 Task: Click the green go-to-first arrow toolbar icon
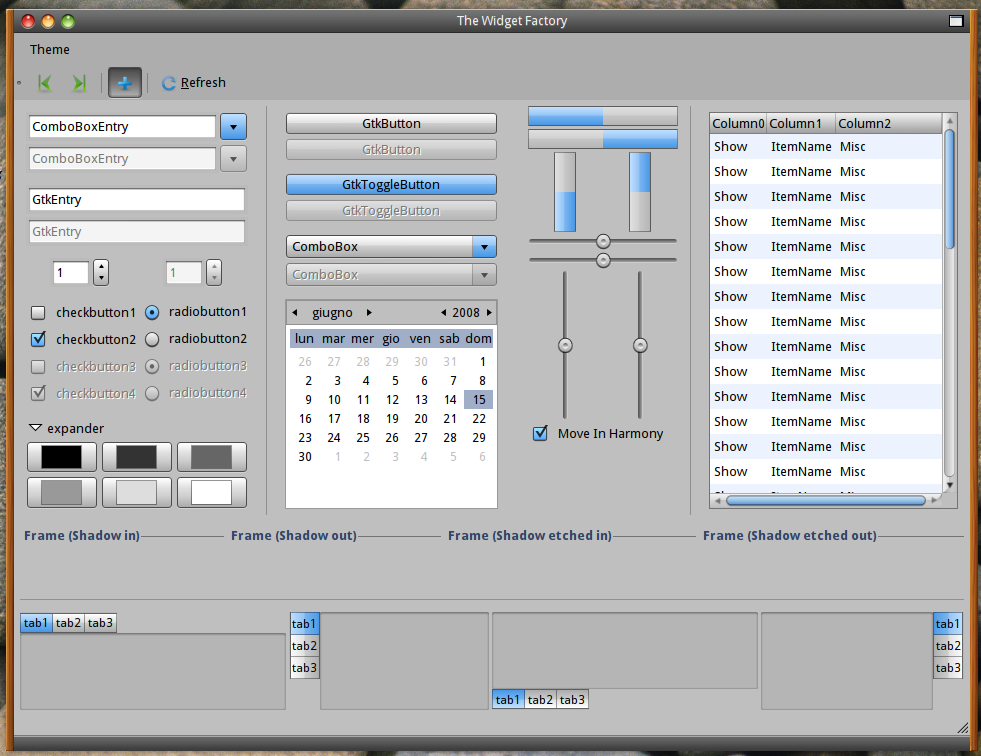pyautogui.click(x=44, y=83)
